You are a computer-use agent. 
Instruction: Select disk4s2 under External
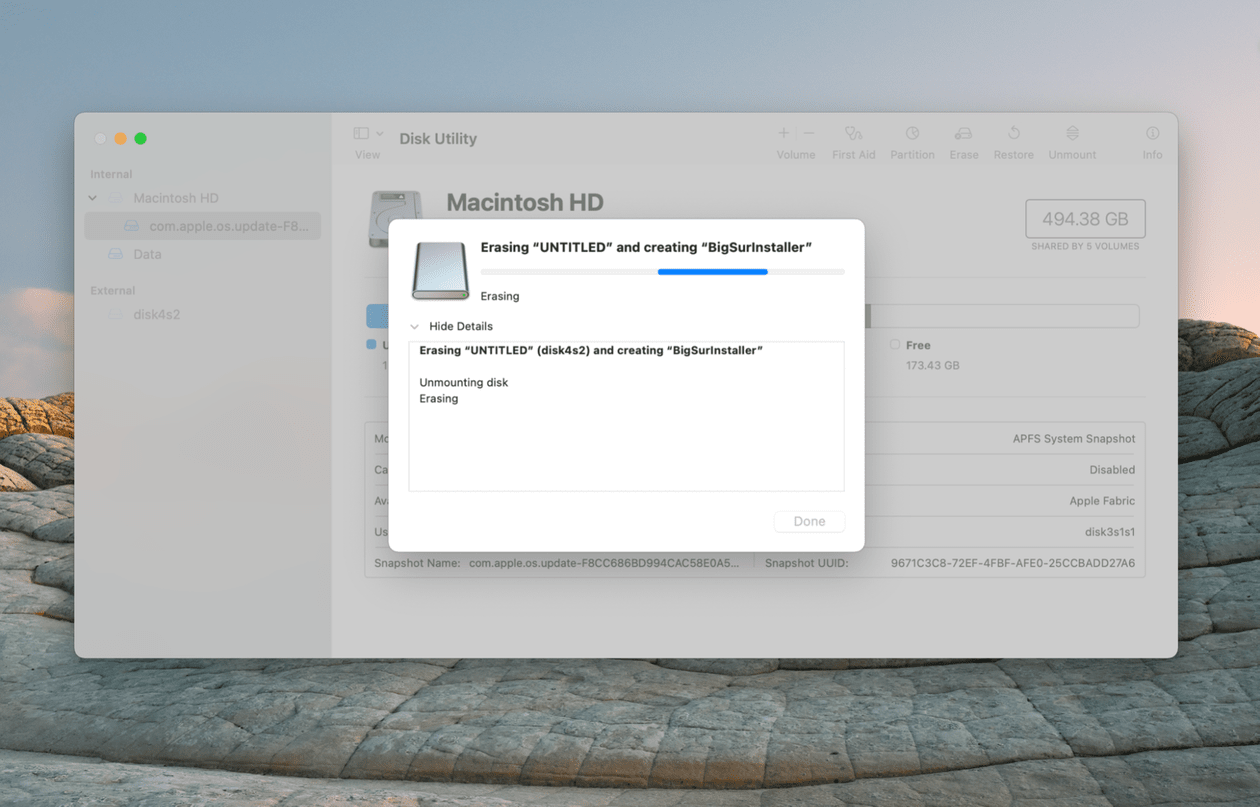tap(157, 314)
